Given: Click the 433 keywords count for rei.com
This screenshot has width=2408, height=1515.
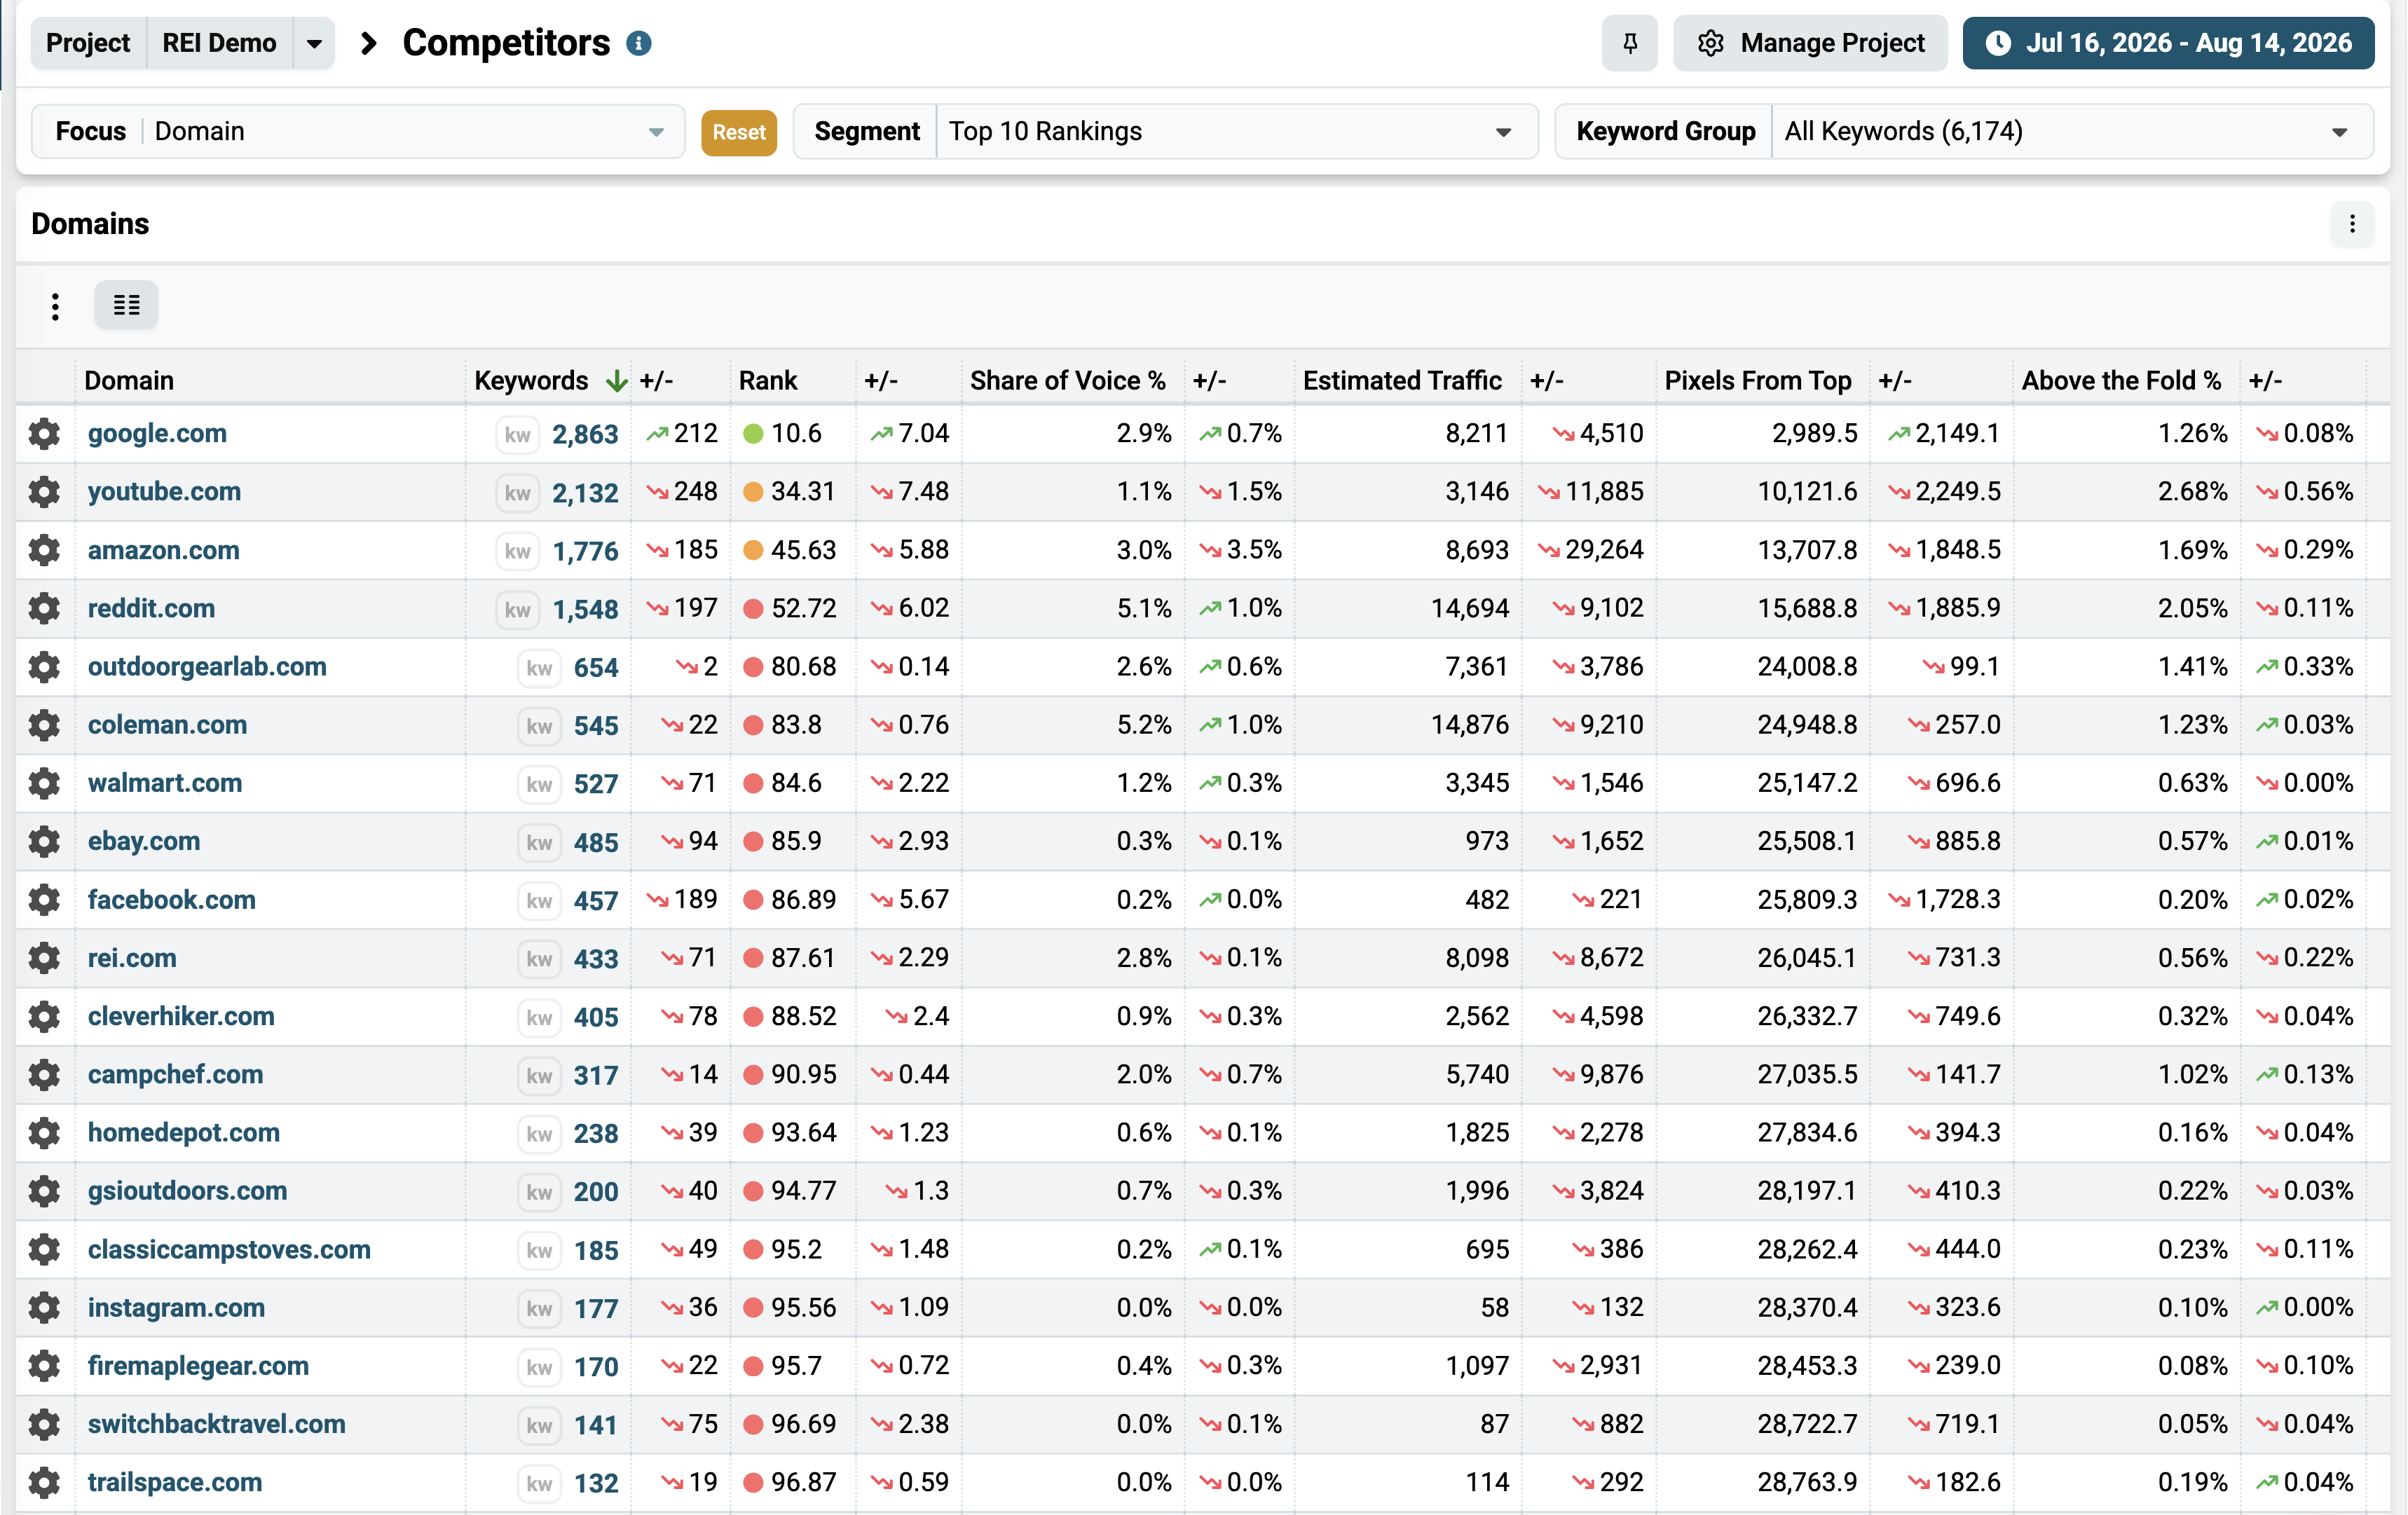Looking at the screenshot, I should [x=596, y=959].
